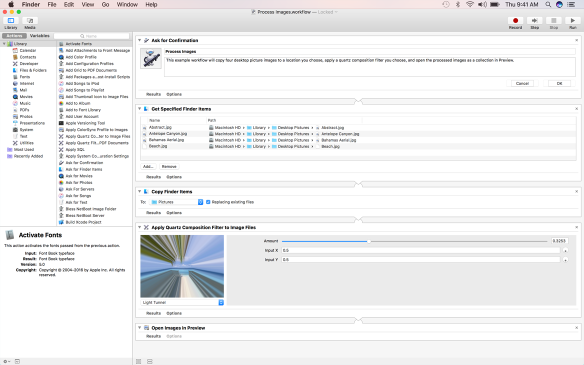Select Utilities category in Library
The image size is (584, 365).
coord(26,143)
